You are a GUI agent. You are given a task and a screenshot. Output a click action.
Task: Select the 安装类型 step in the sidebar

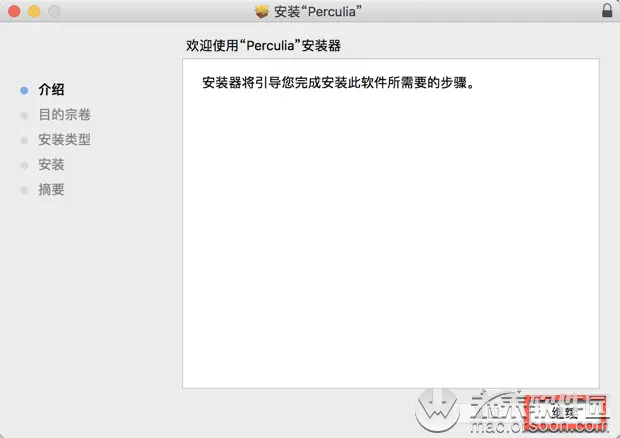(x=64, y=140)
